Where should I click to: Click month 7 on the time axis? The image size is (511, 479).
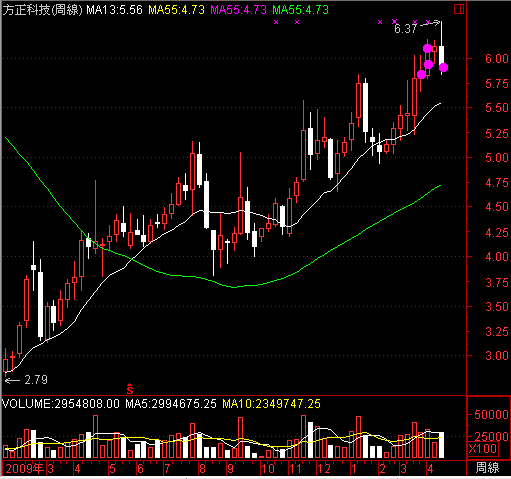(x=167, y=469)
